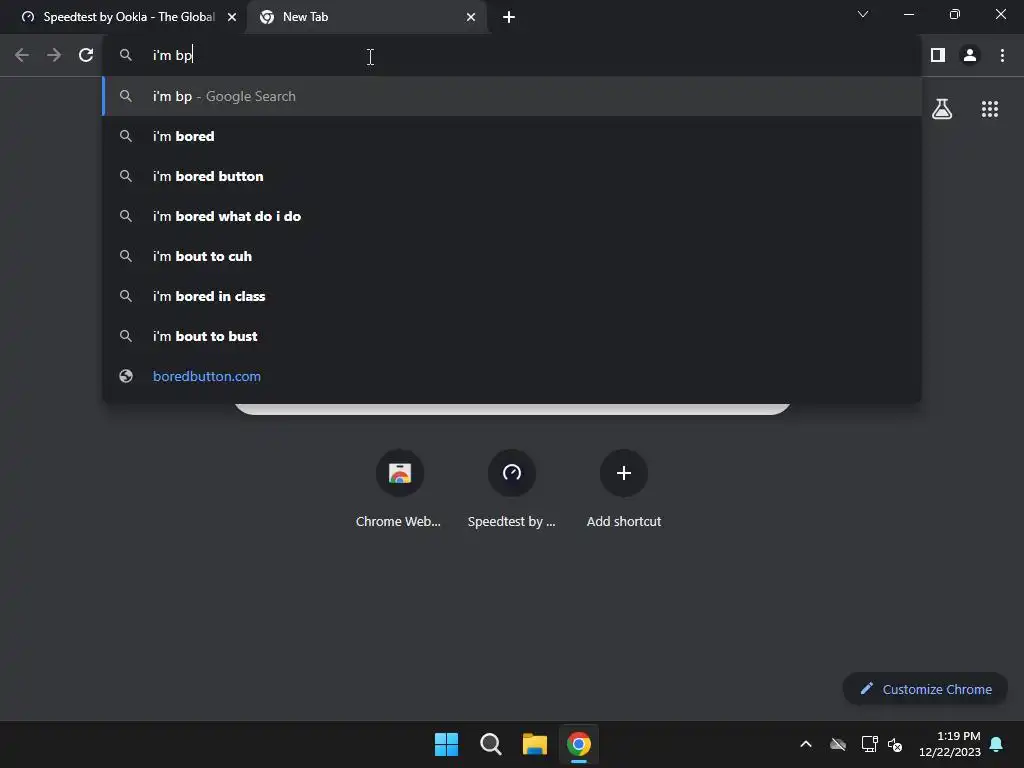Viewport: 1024px width, 768px height.
Task: Open the Google apps grid
Action: 990,109
